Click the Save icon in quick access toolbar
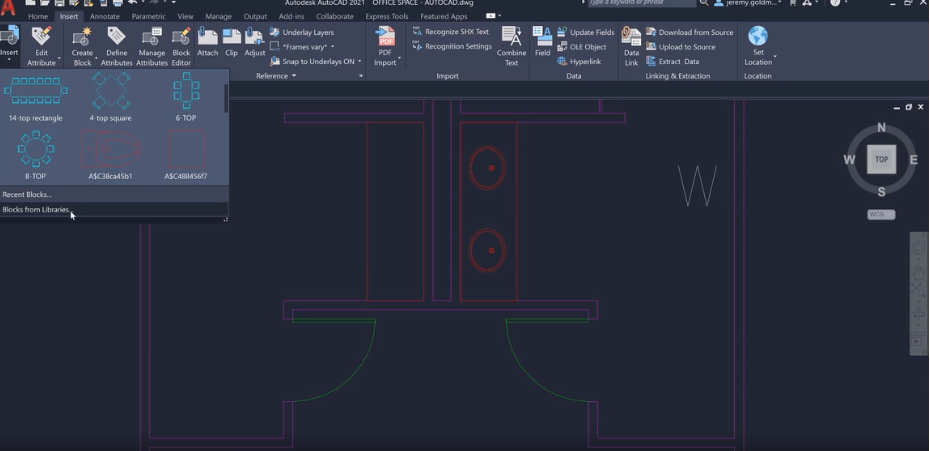 point(59,3)
